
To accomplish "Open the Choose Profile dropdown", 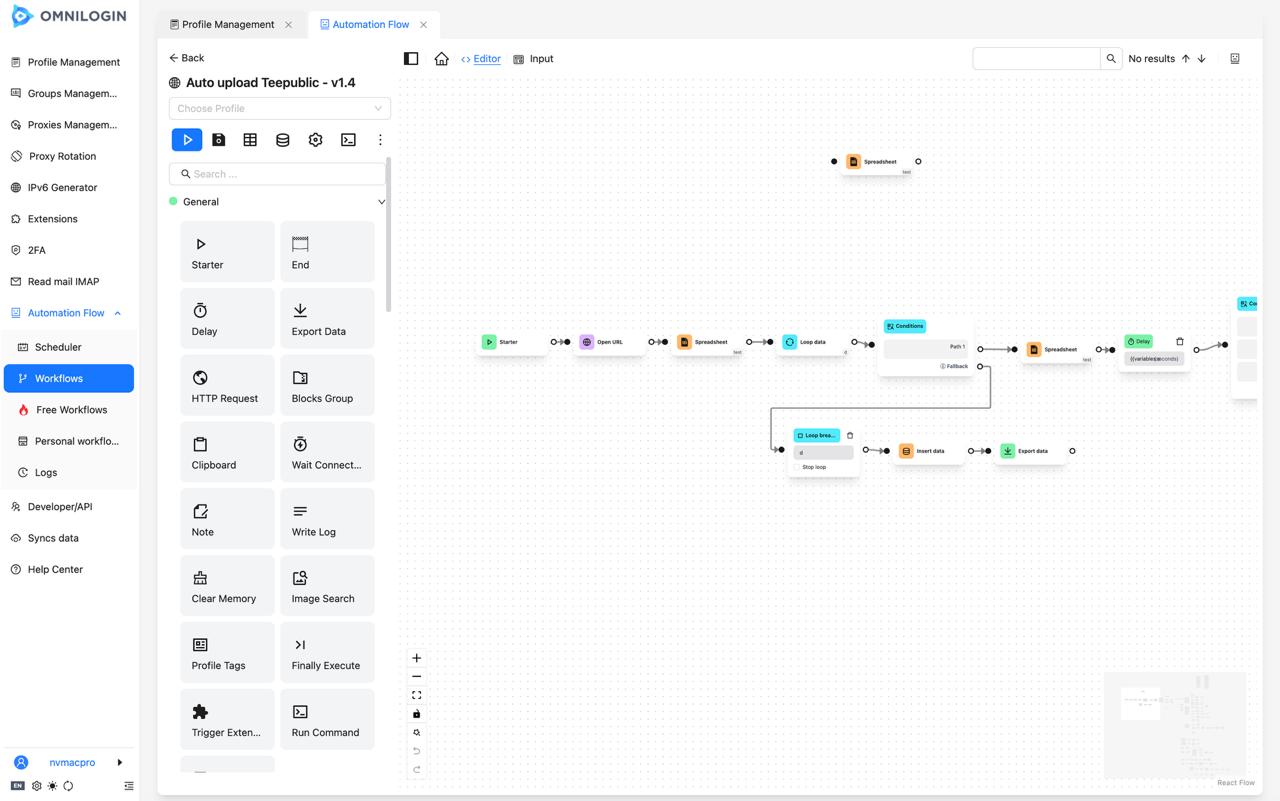I will pyautogui.click(x=280, y=108).
